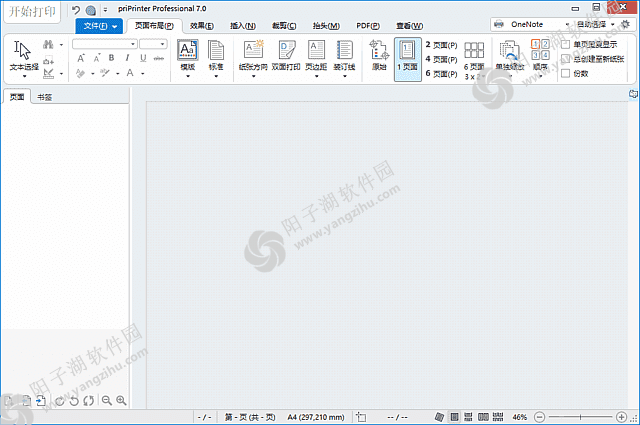
Task: Click the 第 - 页 (共 - 页) page indicator
Action: [250, 417]
